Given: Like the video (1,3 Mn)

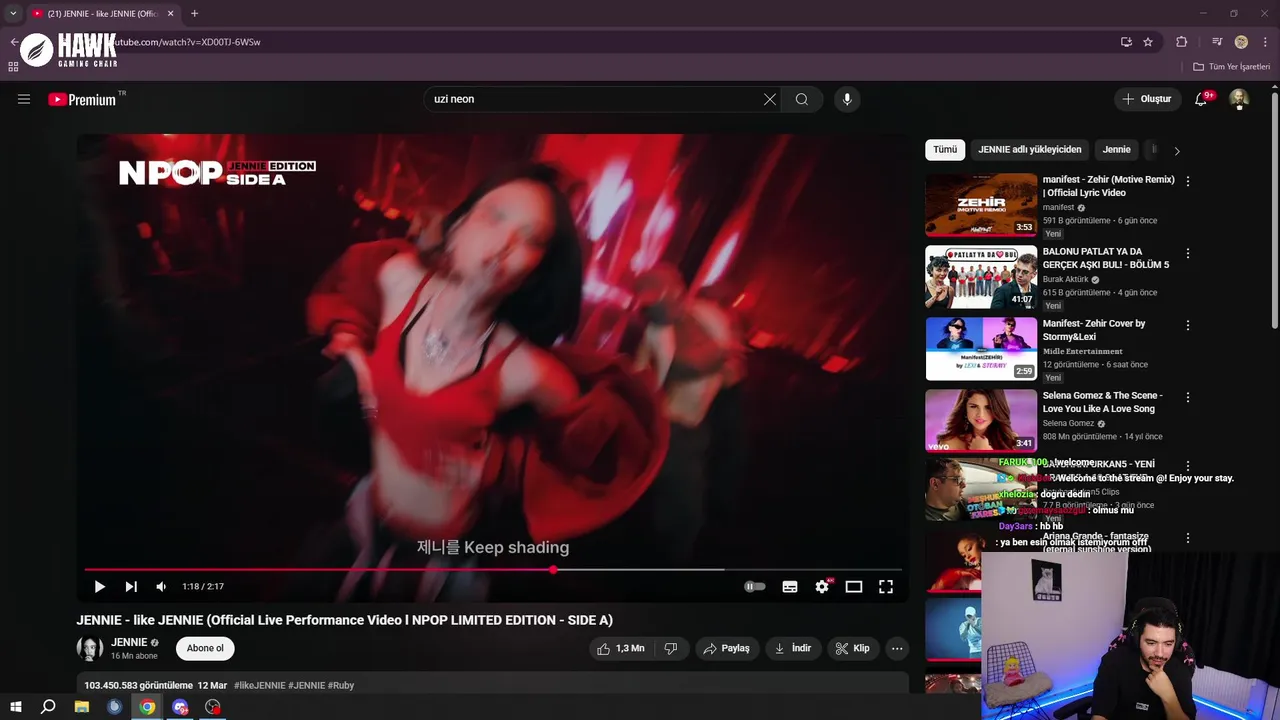Looking at the screenshot, I should click(621, 648).
